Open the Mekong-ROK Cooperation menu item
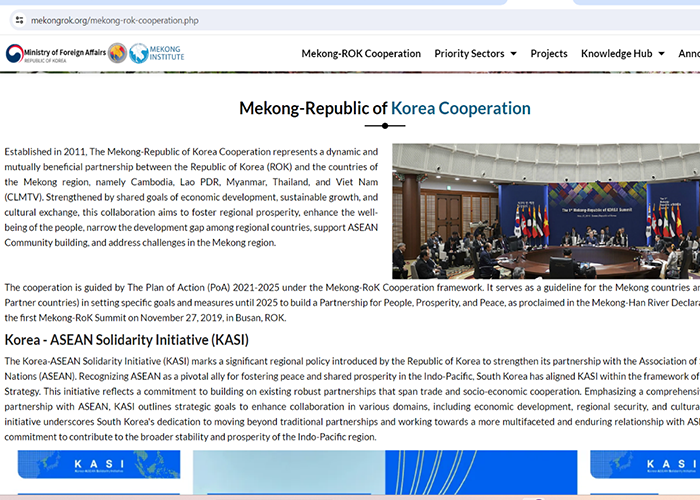This screenshot has height=500, width=700. [361, 54]
